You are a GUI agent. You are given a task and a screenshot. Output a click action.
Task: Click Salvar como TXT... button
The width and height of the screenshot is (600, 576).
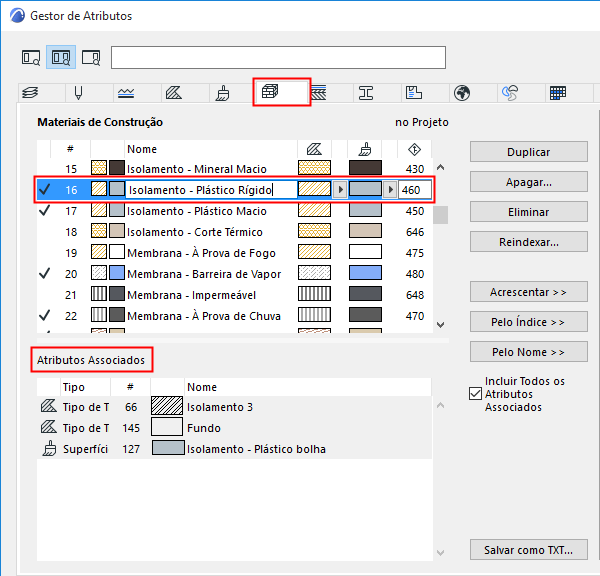(528, 550)
